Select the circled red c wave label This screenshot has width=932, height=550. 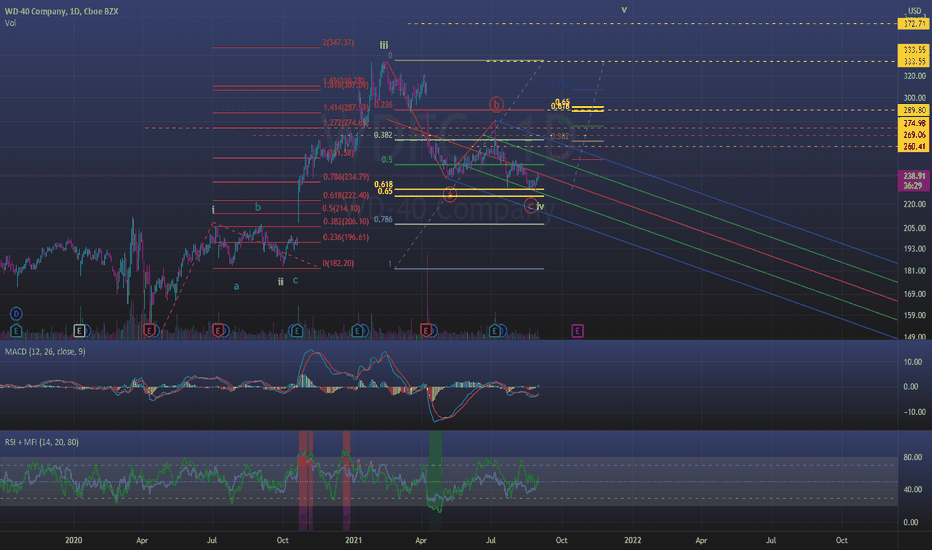pyautogui.click(x=530, y=206)
